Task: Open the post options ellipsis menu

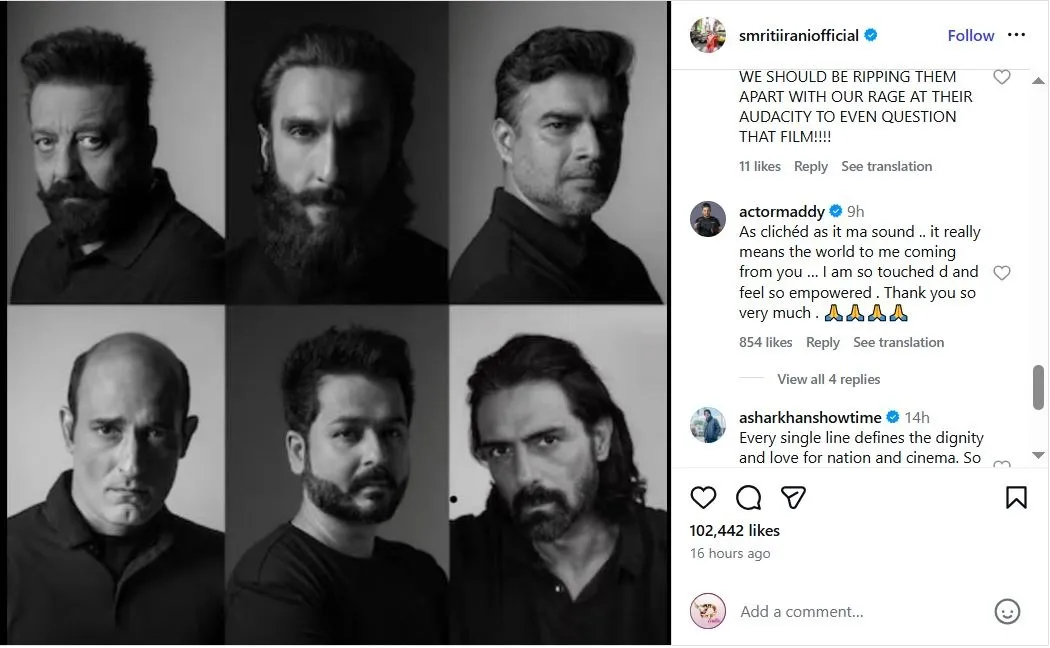Action: [x=1017, y=35]
